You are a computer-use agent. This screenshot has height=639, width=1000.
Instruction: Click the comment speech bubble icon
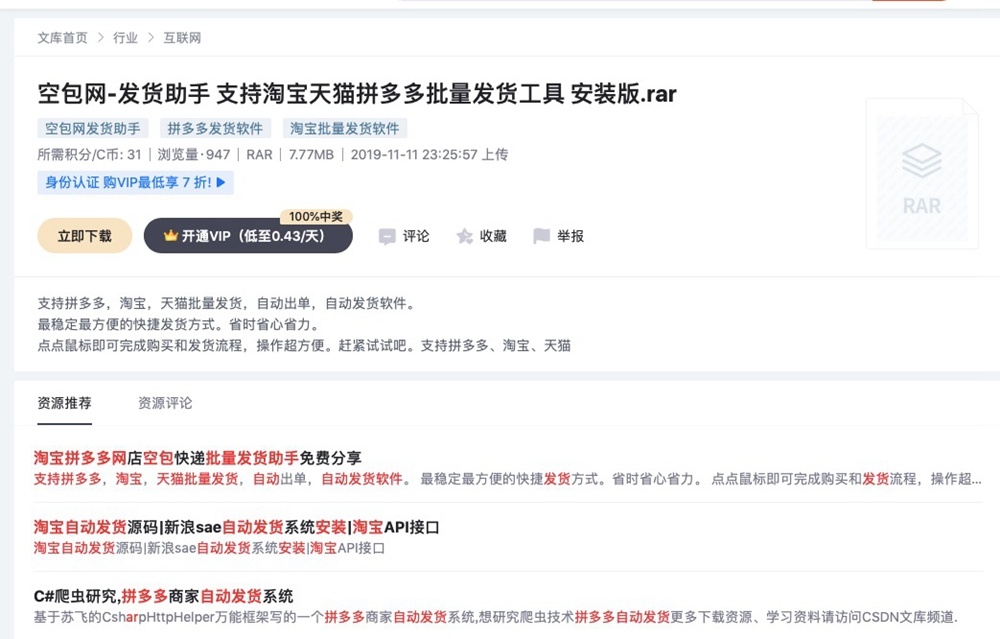386,237
